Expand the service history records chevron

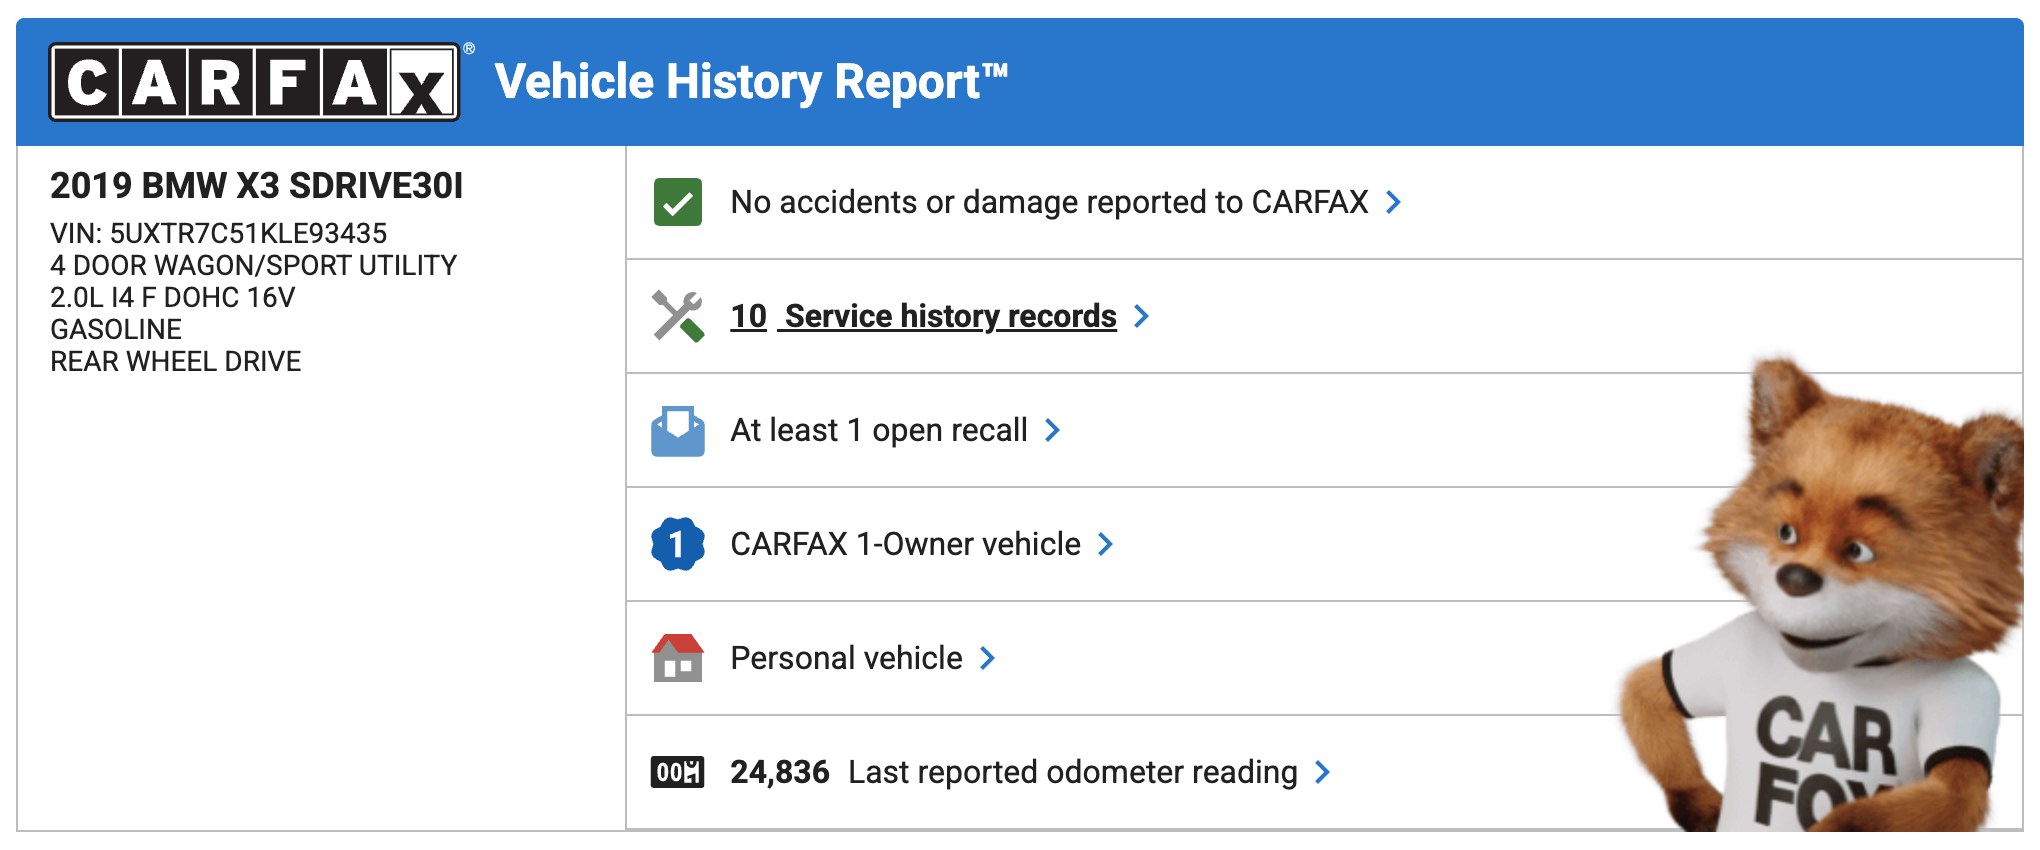tap(1141, 316)
